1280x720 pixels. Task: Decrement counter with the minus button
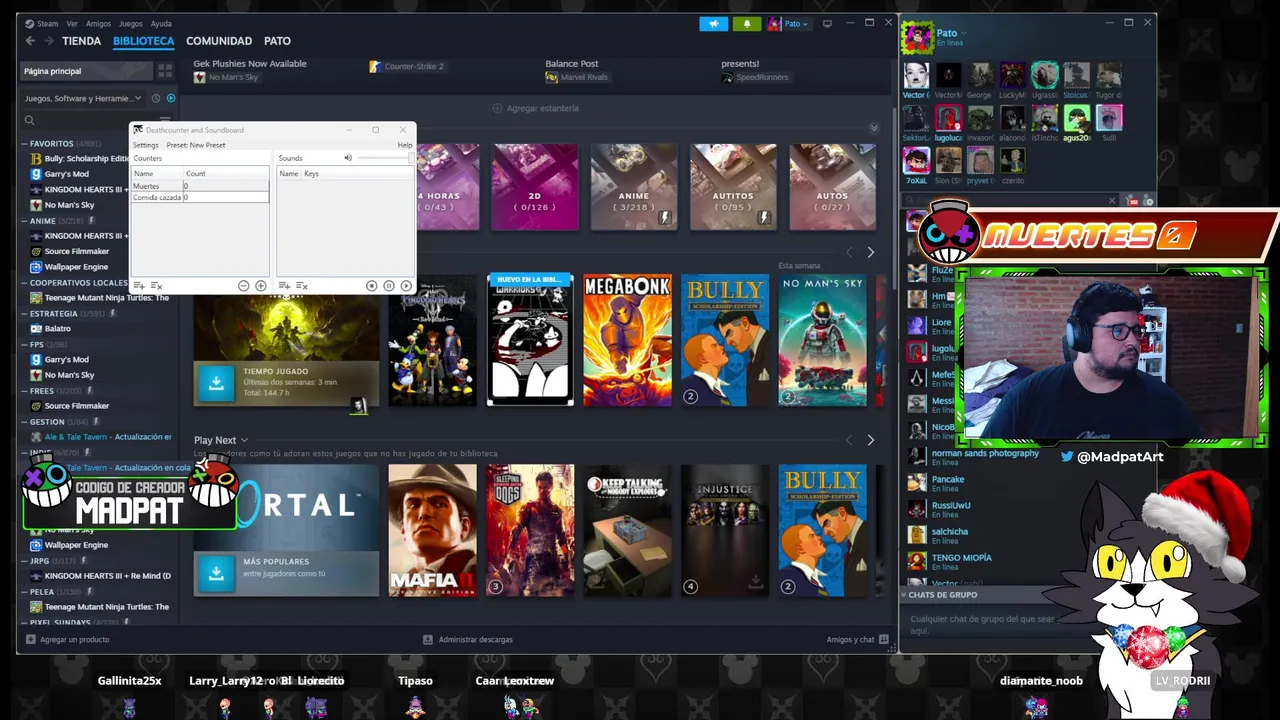[243, 286]
